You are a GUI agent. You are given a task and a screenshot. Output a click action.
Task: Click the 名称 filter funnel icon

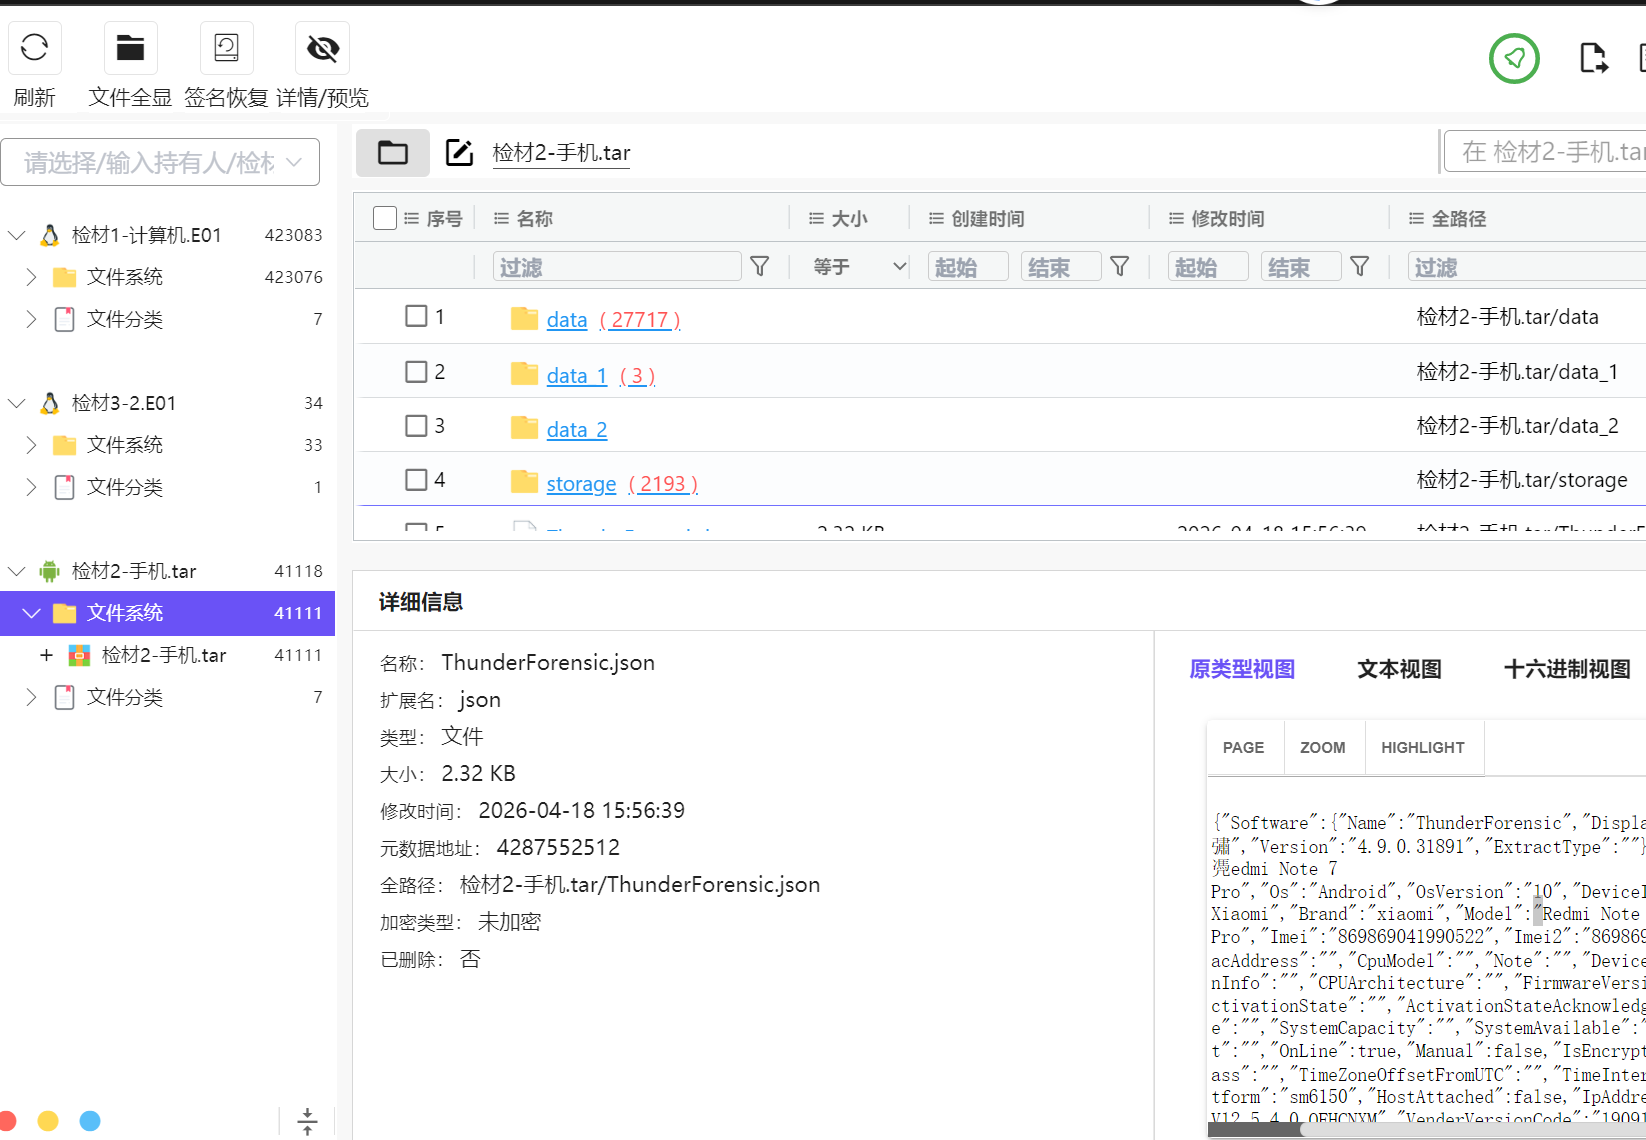tap(760, 266)
